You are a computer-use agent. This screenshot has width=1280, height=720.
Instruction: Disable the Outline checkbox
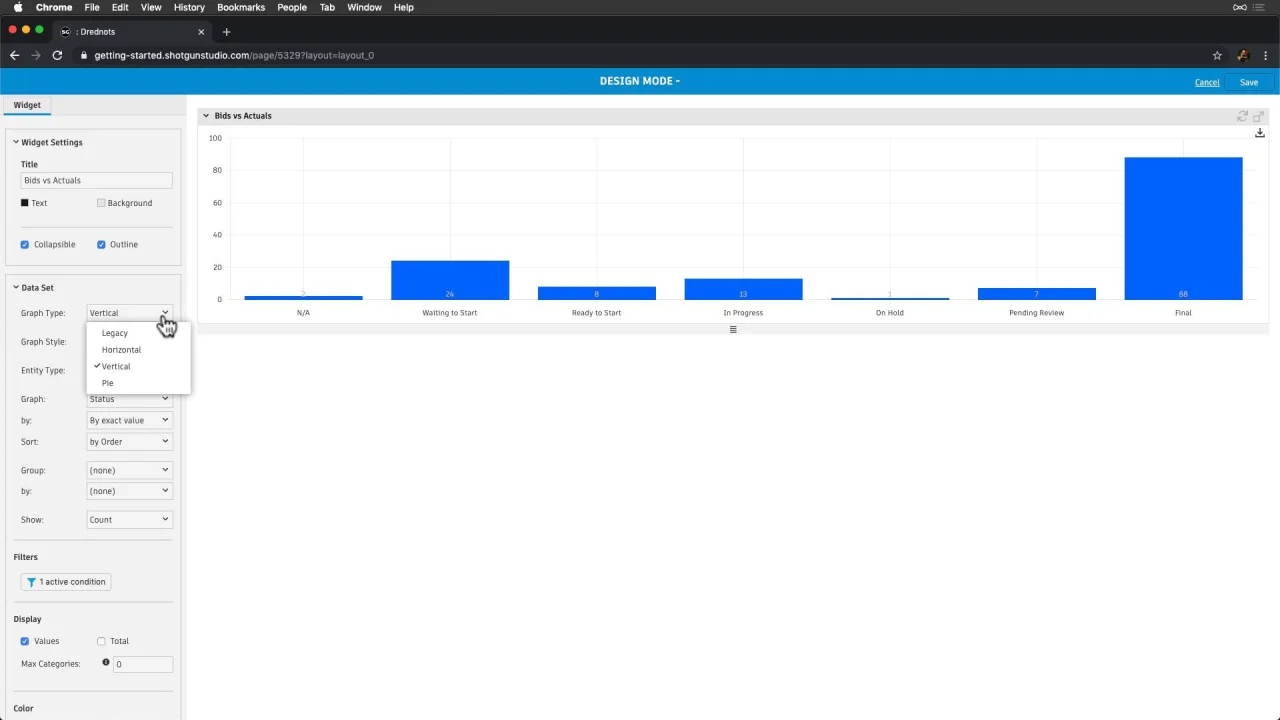(101, 244)
